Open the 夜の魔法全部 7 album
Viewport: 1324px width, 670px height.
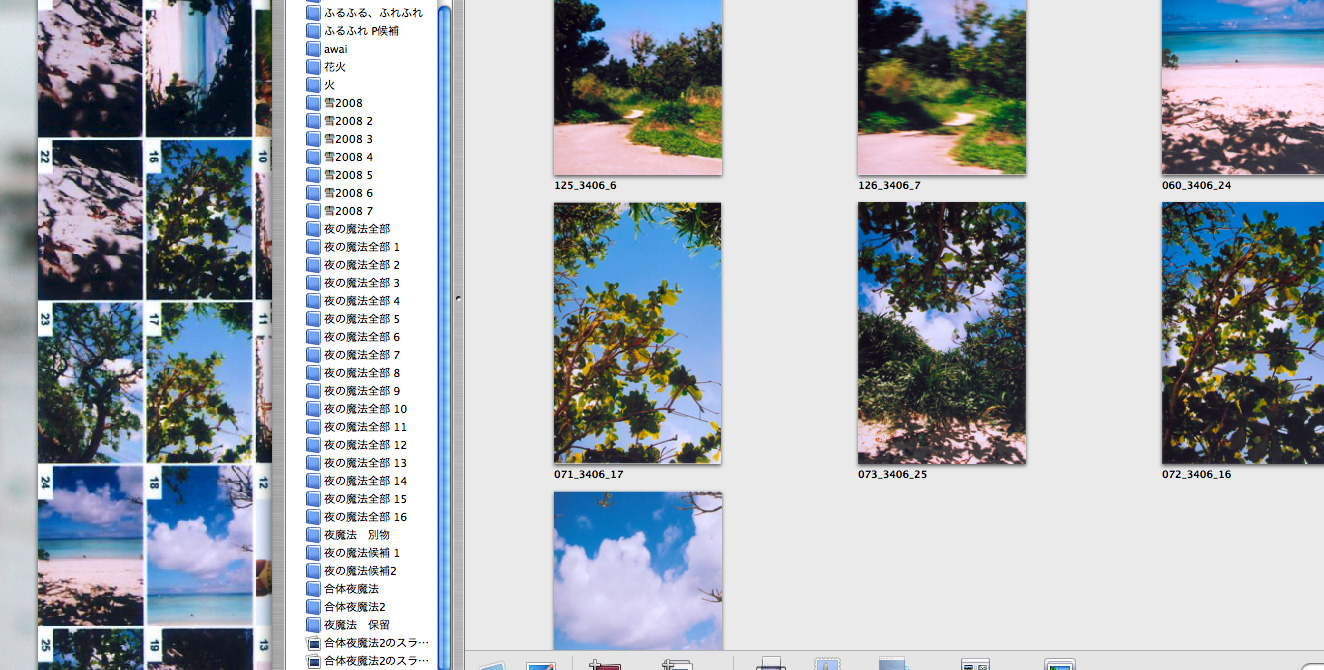coord(362,355)
